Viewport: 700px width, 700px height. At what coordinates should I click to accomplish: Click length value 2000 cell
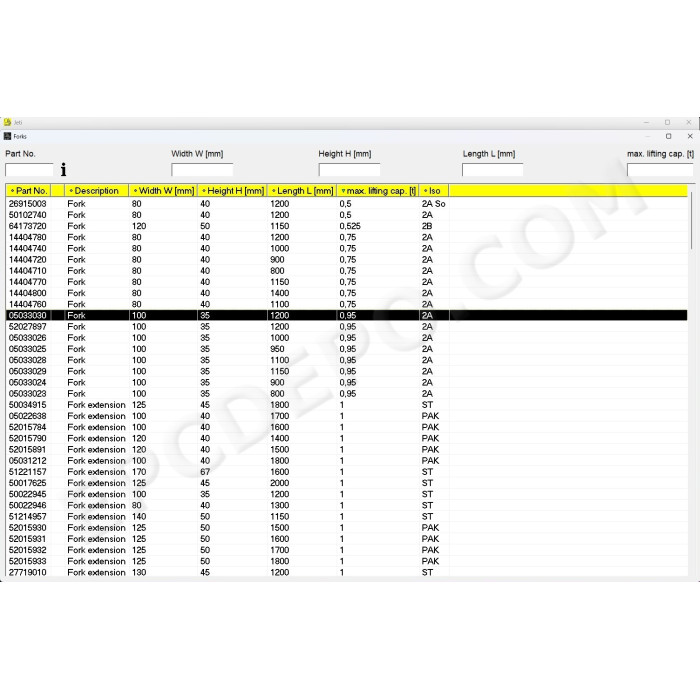(279, 483)
